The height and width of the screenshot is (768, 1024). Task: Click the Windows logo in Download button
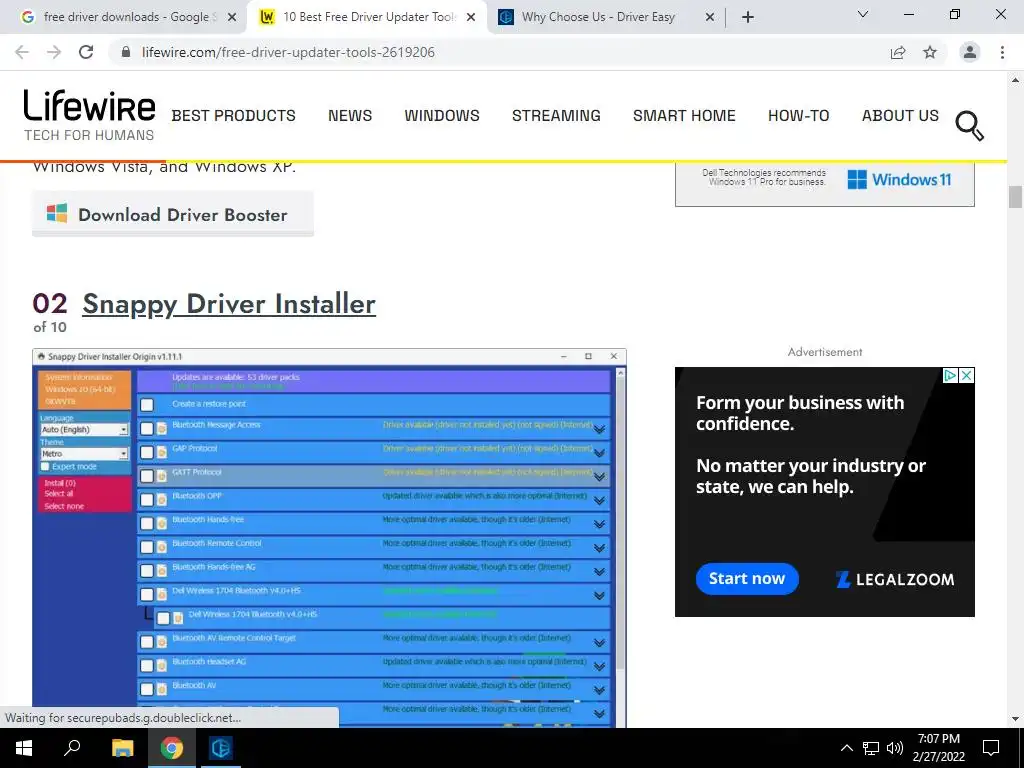(x=57, y=213)
